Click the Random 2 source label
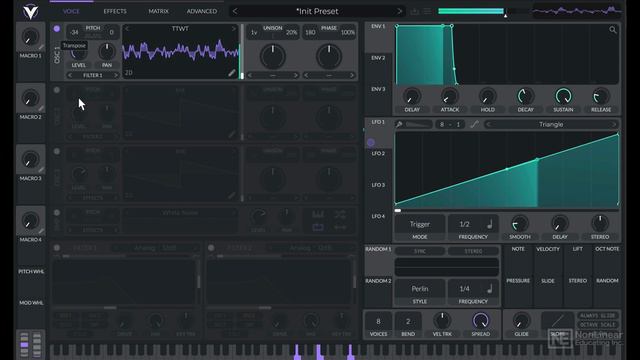Screen dimensions: 640x360 [378, 281]
